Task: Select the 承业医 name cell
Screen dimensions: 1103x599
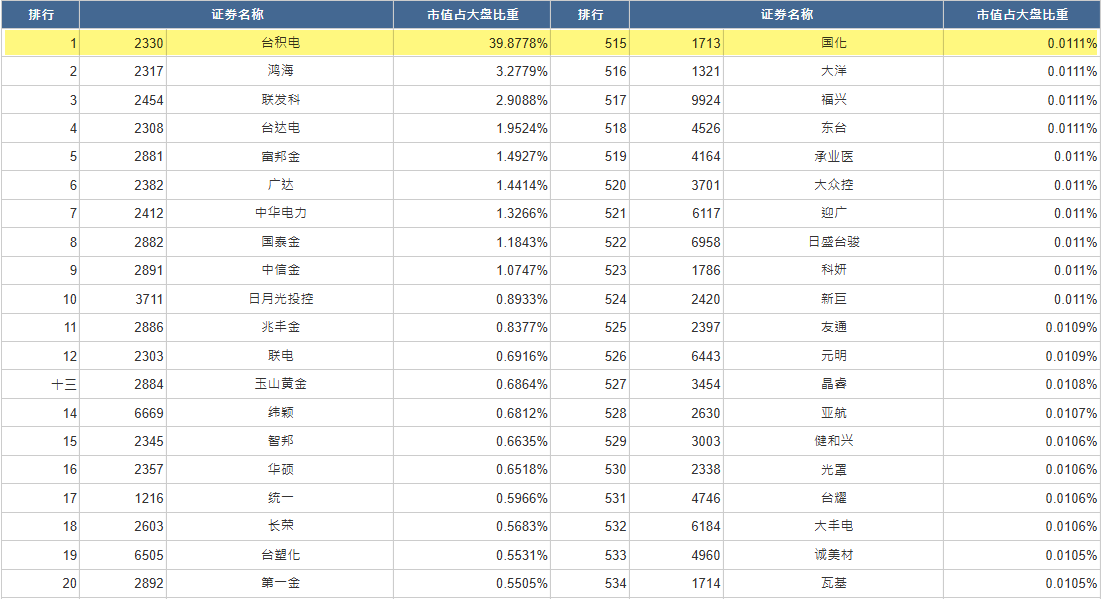Action: (834, 157)
